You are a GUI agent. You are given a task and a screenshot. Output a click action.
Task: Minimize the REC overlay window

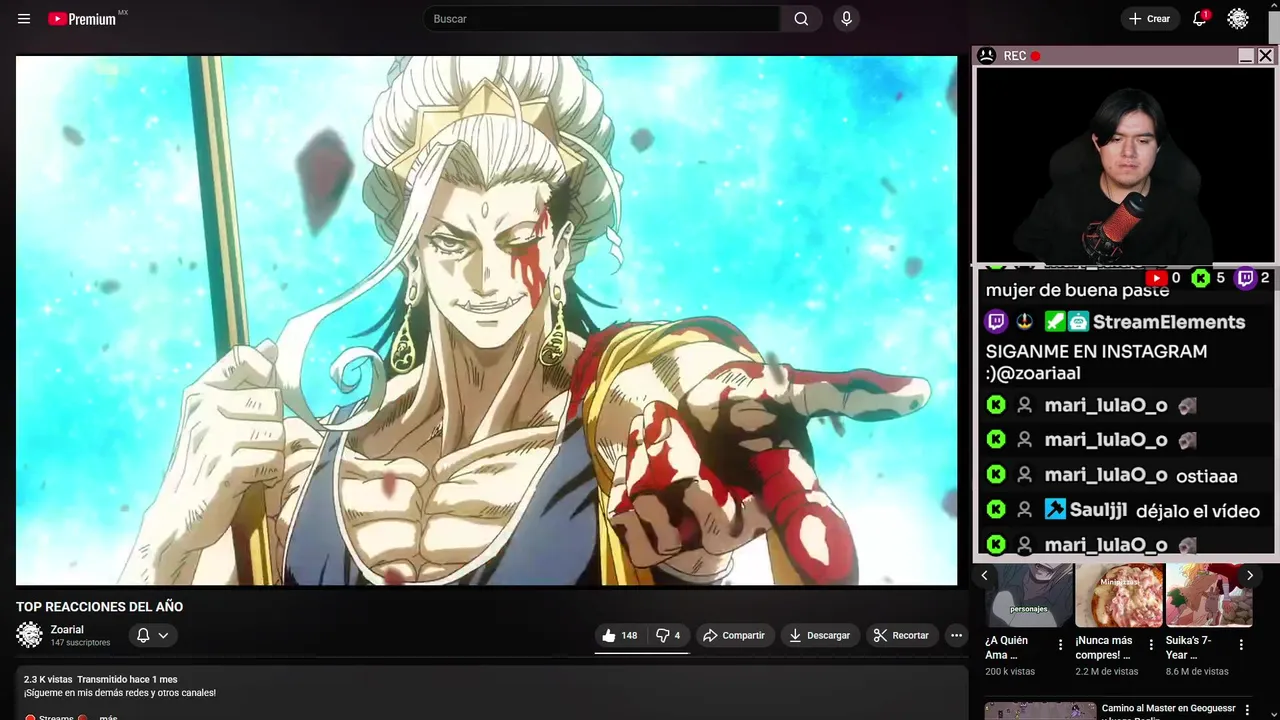[1246, 56]
